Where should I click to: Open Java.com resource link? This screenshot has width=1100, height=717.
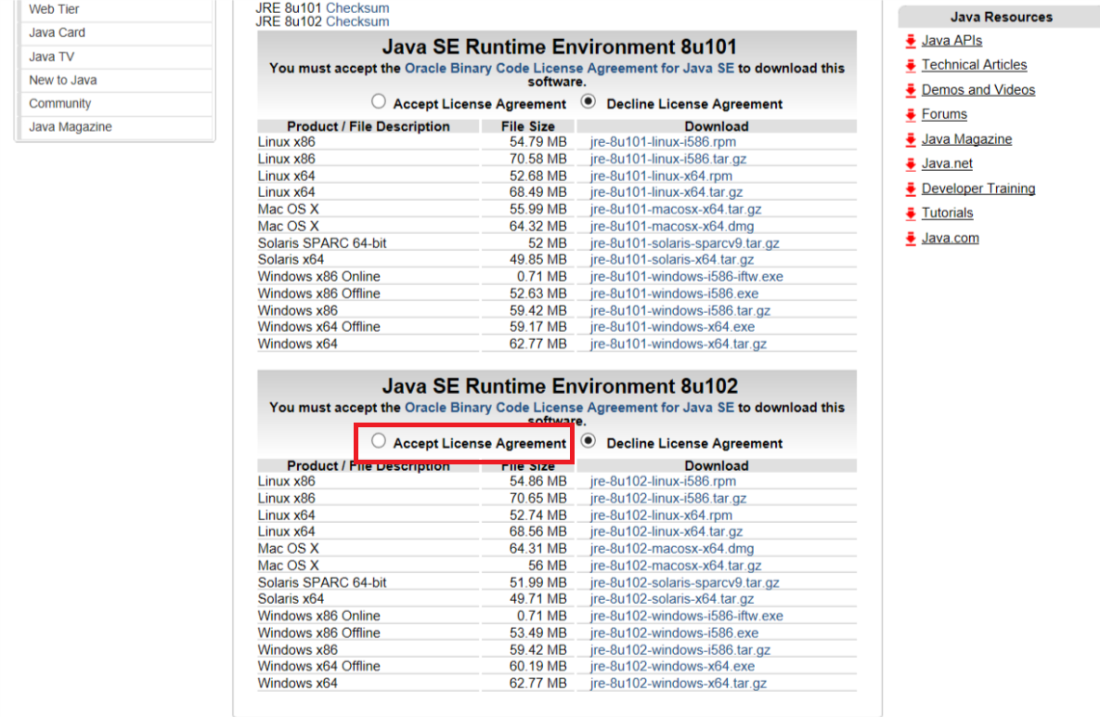[950, 238]
